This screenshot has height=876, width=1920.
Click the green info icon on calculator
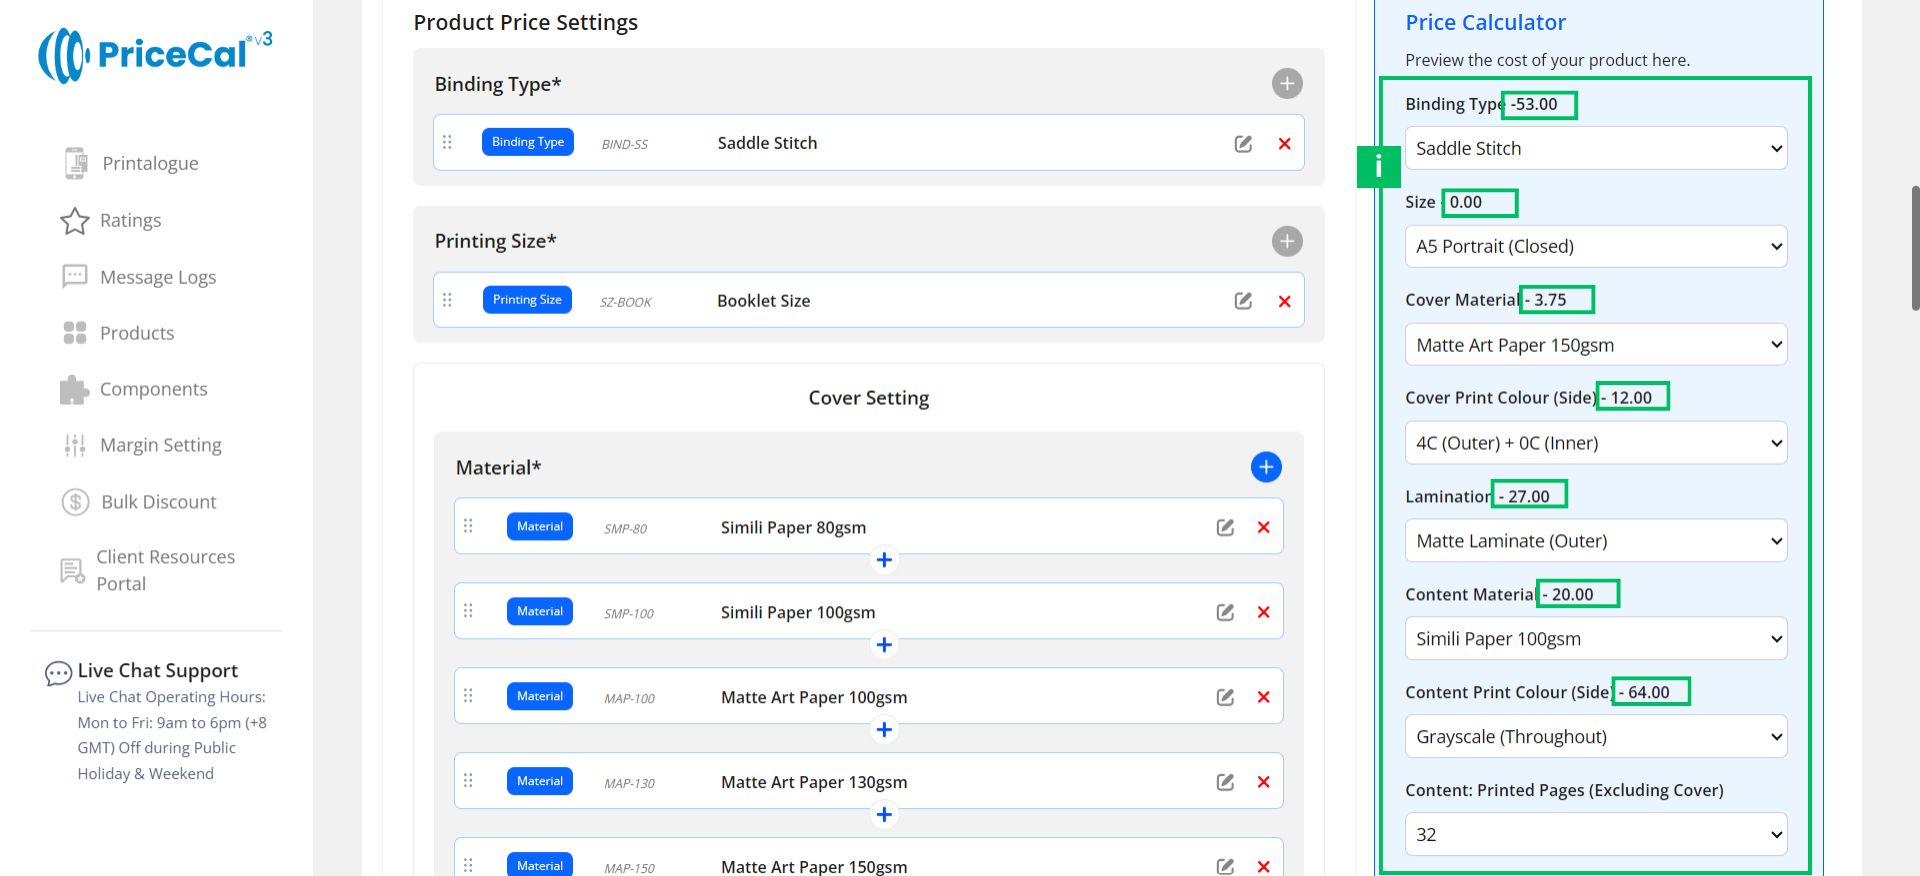pyautogui.click(x=1378, y=166)
